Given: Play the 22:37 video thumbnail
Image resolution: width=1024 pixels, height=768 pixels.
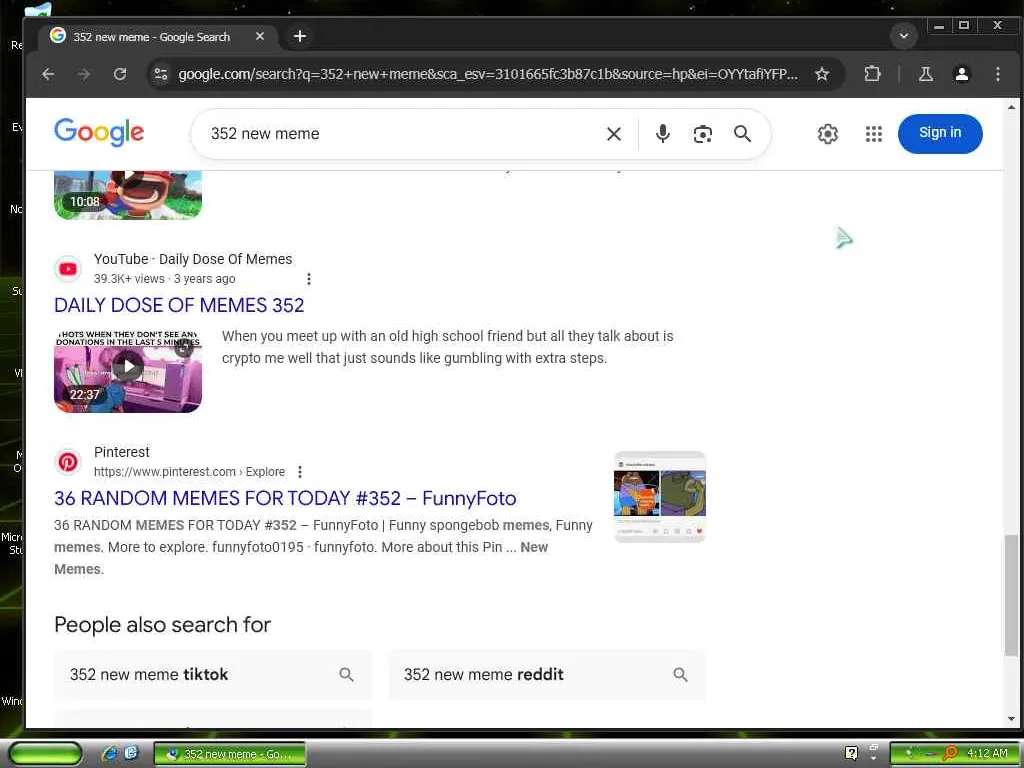Looking at the screenshot, I should click(x=128, y=371).
